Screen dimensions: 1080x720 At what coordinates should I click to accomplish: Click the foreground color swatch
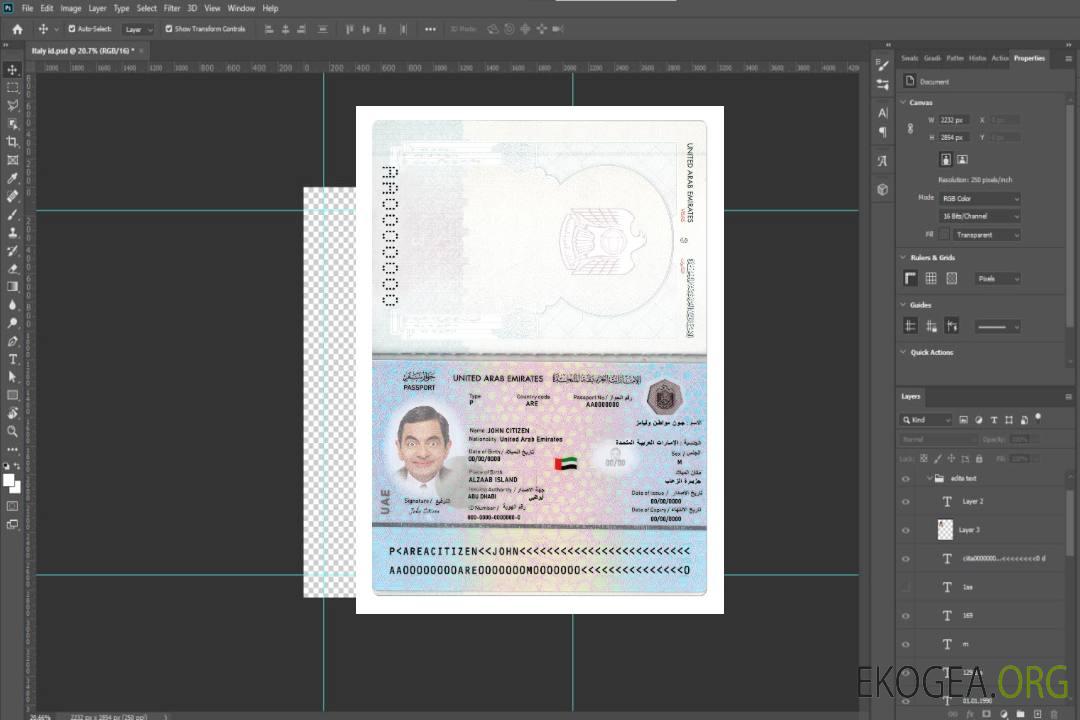pyautogui.click(x=8, y=480)
